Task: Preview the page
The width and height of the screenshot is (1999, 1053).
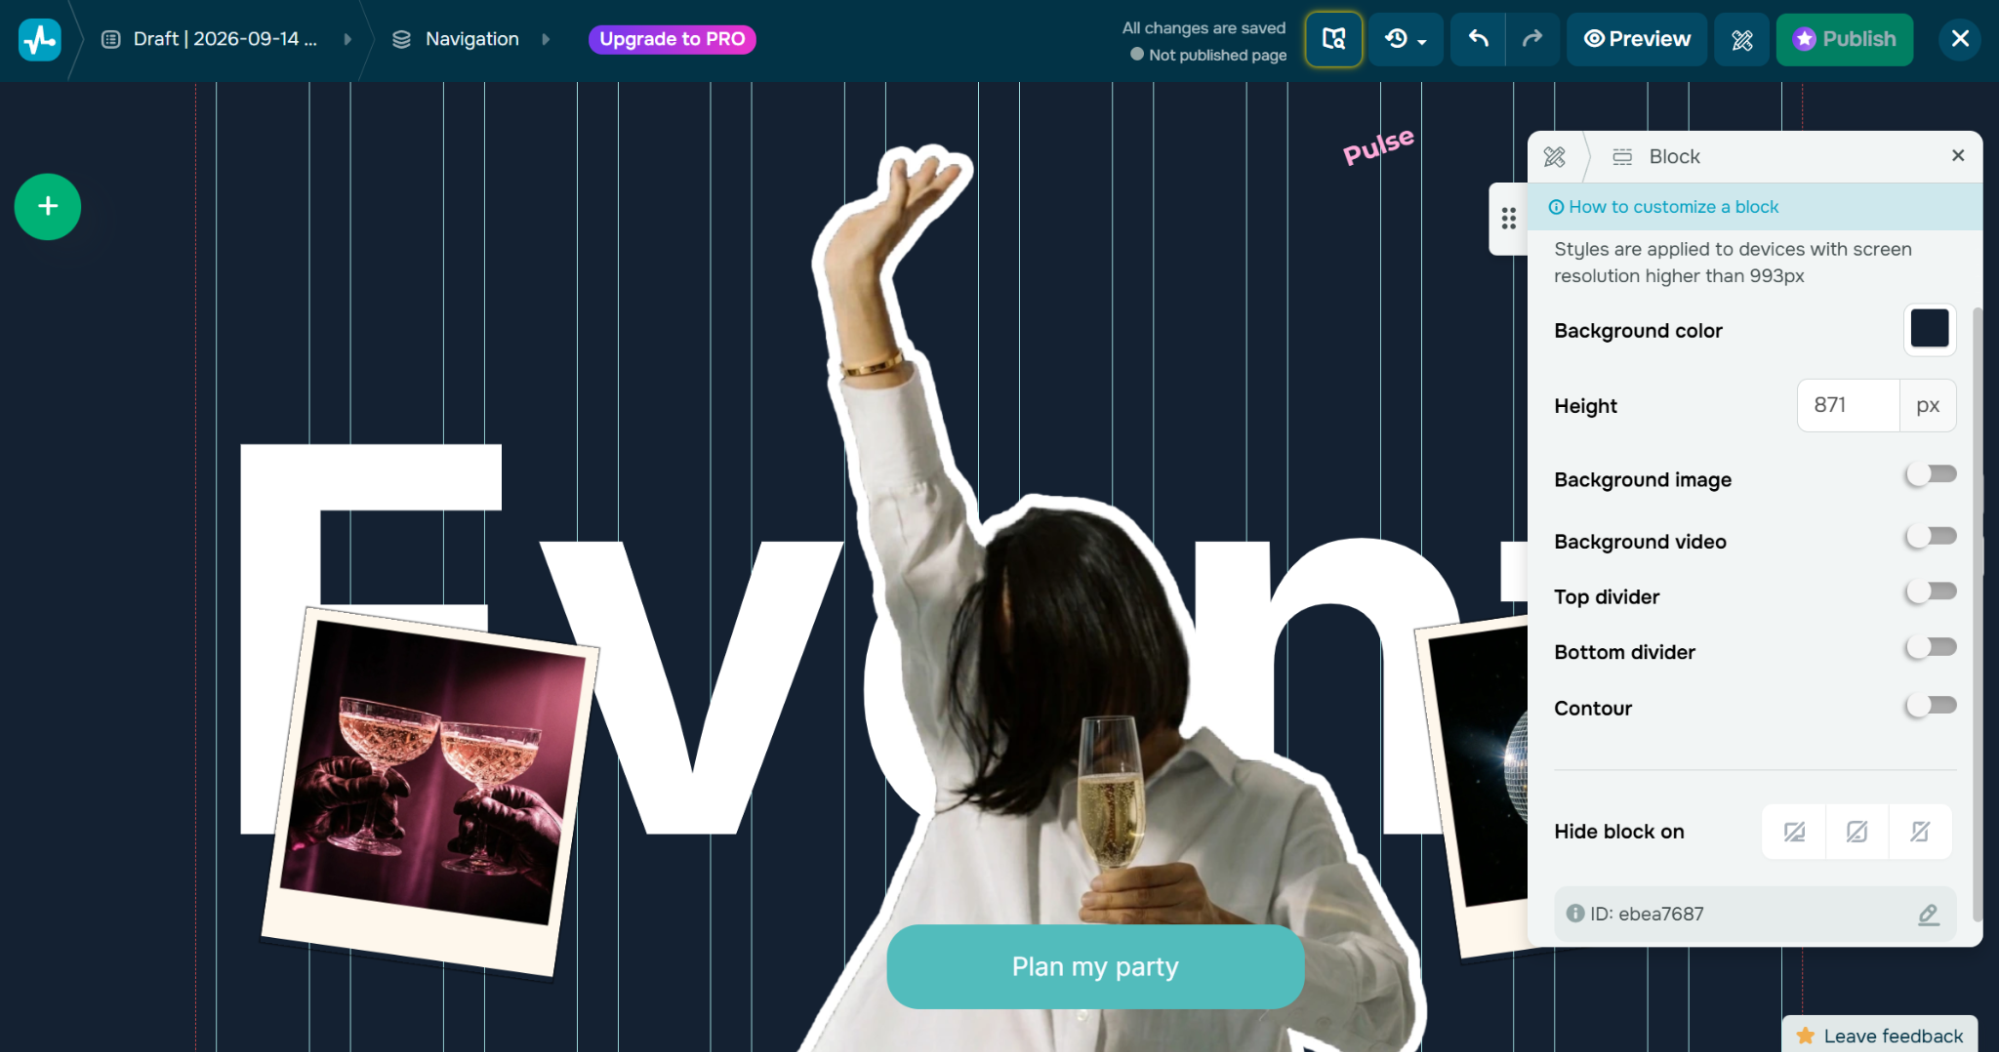Action: 1637,39
